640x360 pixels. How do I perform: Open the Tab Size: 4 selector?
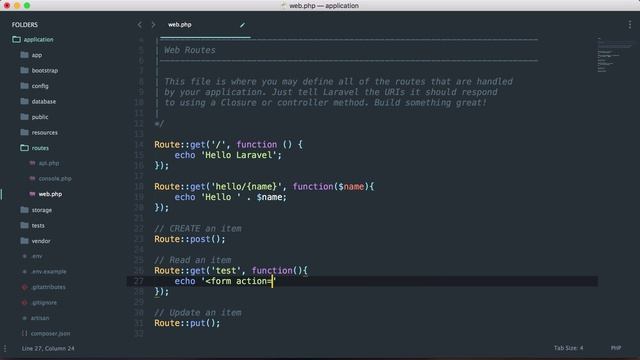click(x=569, y=348)
